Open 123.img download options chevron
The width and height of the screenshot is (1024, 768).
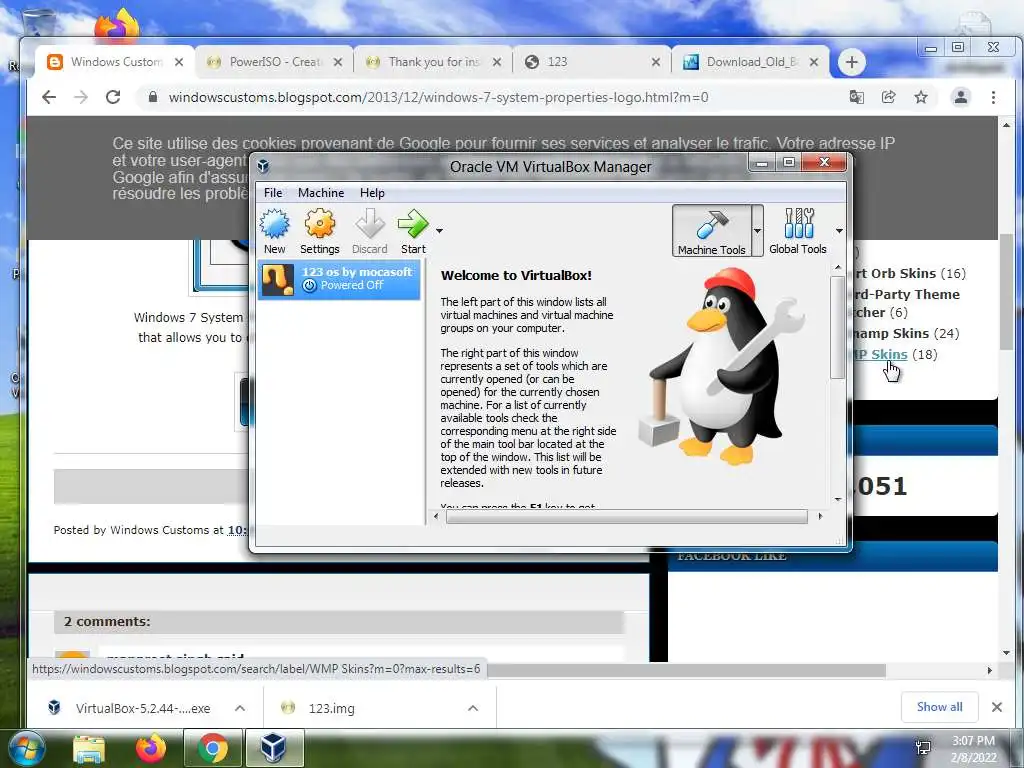pos(473,708)
